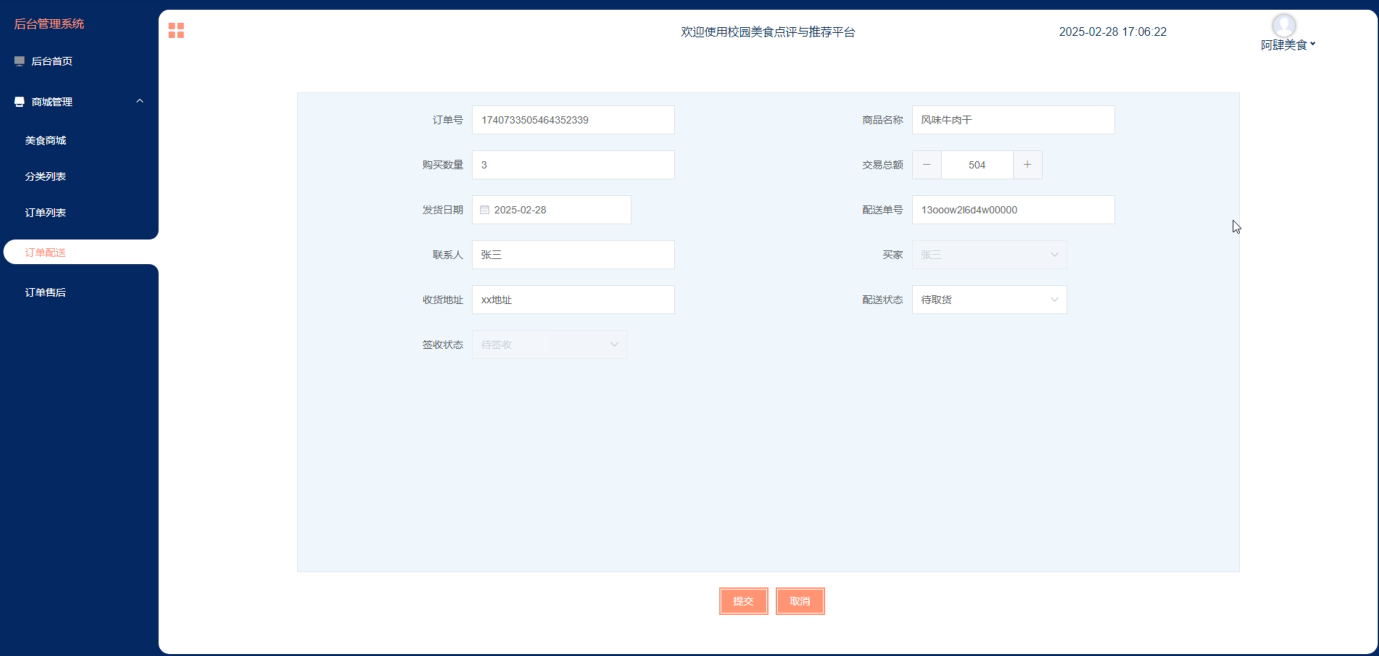Viewport: 1379px width, 656px height.
Task: Click the monitor icon beside 后台首页
Action: (x=19, y=61)
